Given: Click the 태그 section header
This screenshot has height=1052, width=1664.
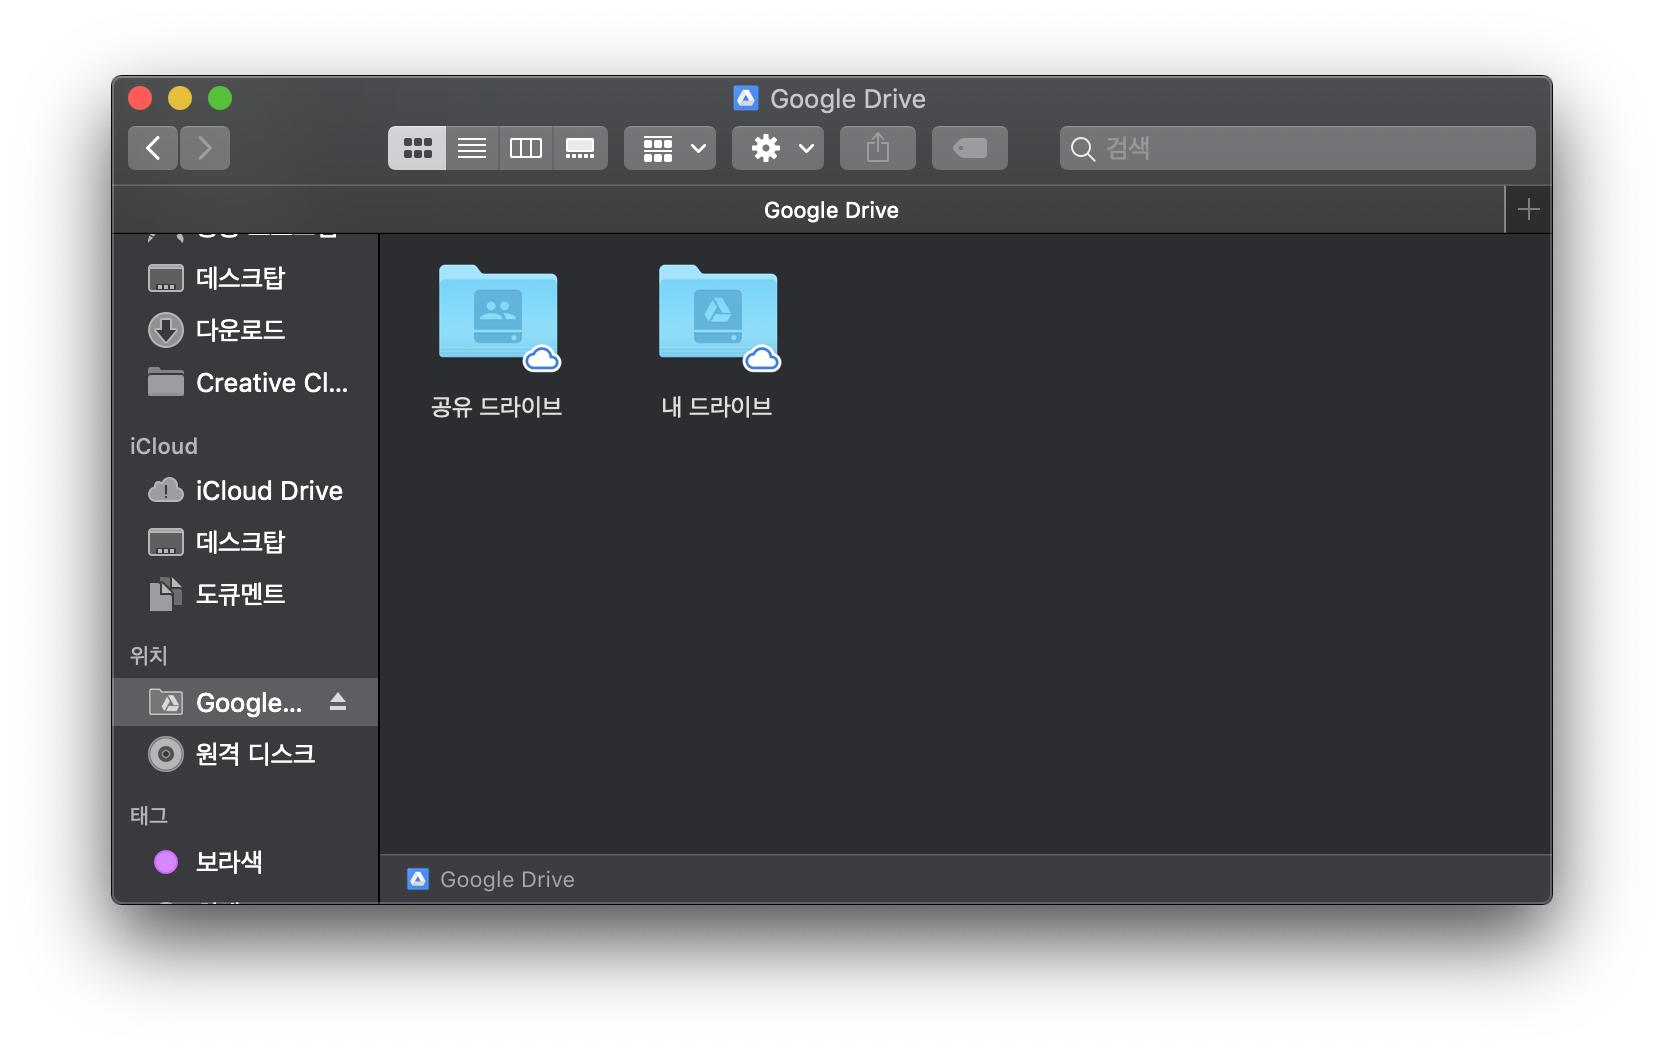Looking at the screenshot, I should coord(149,816).
